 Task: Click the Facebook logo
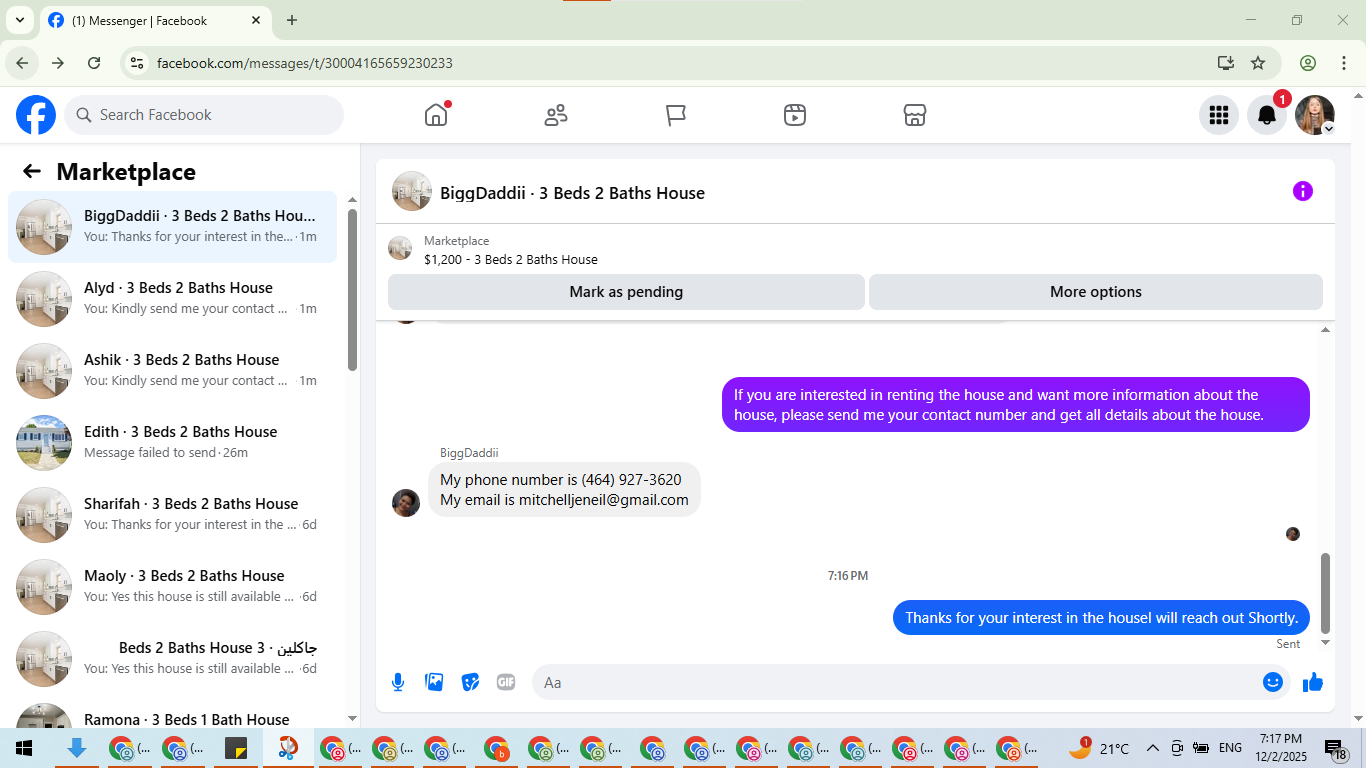click(36, 115)
